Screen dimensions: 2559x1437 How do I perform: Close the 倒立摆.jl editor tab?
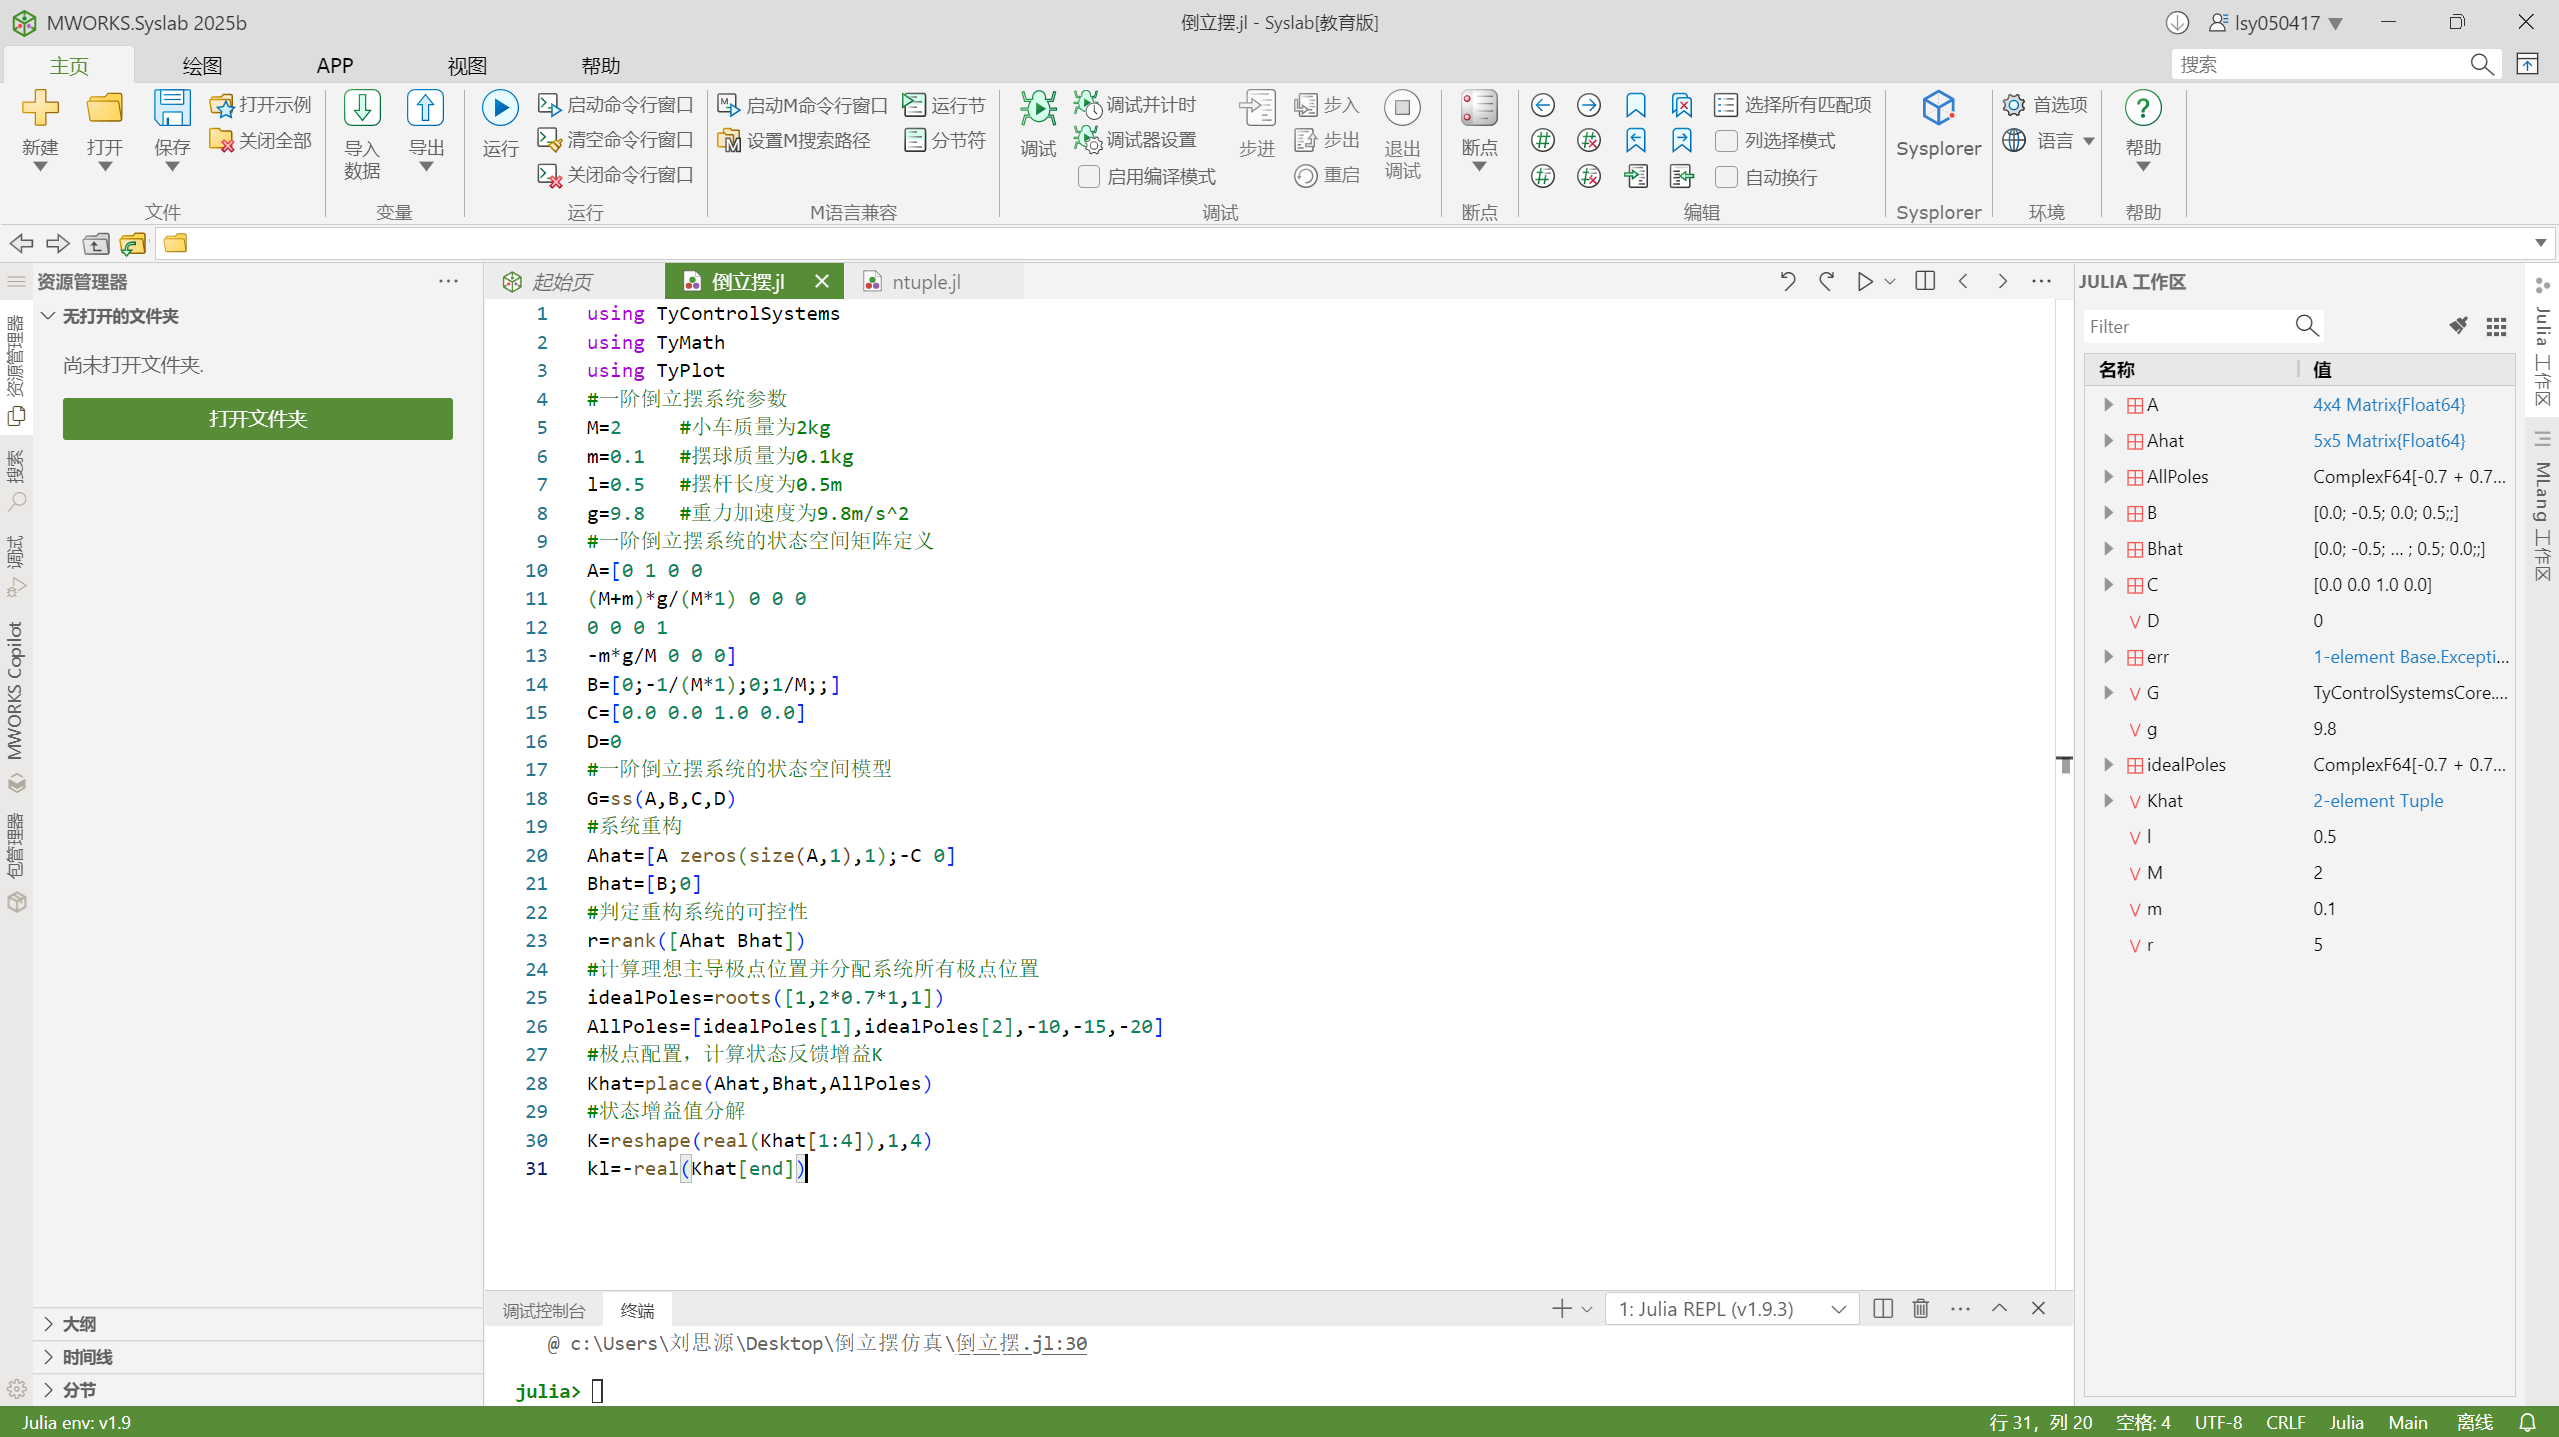(821, 282)
